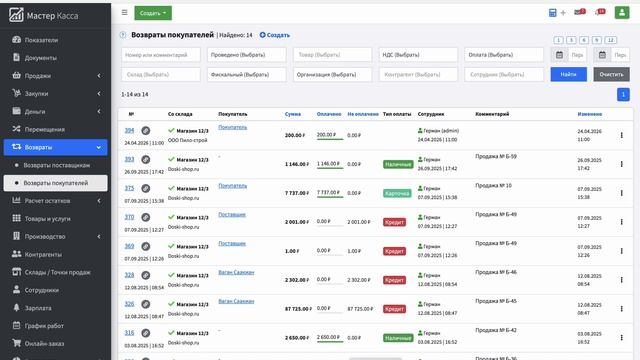The height and width of the screenshot is (360, 640).
Task: Sort table by Оплачено column
Action: [329, 114]
